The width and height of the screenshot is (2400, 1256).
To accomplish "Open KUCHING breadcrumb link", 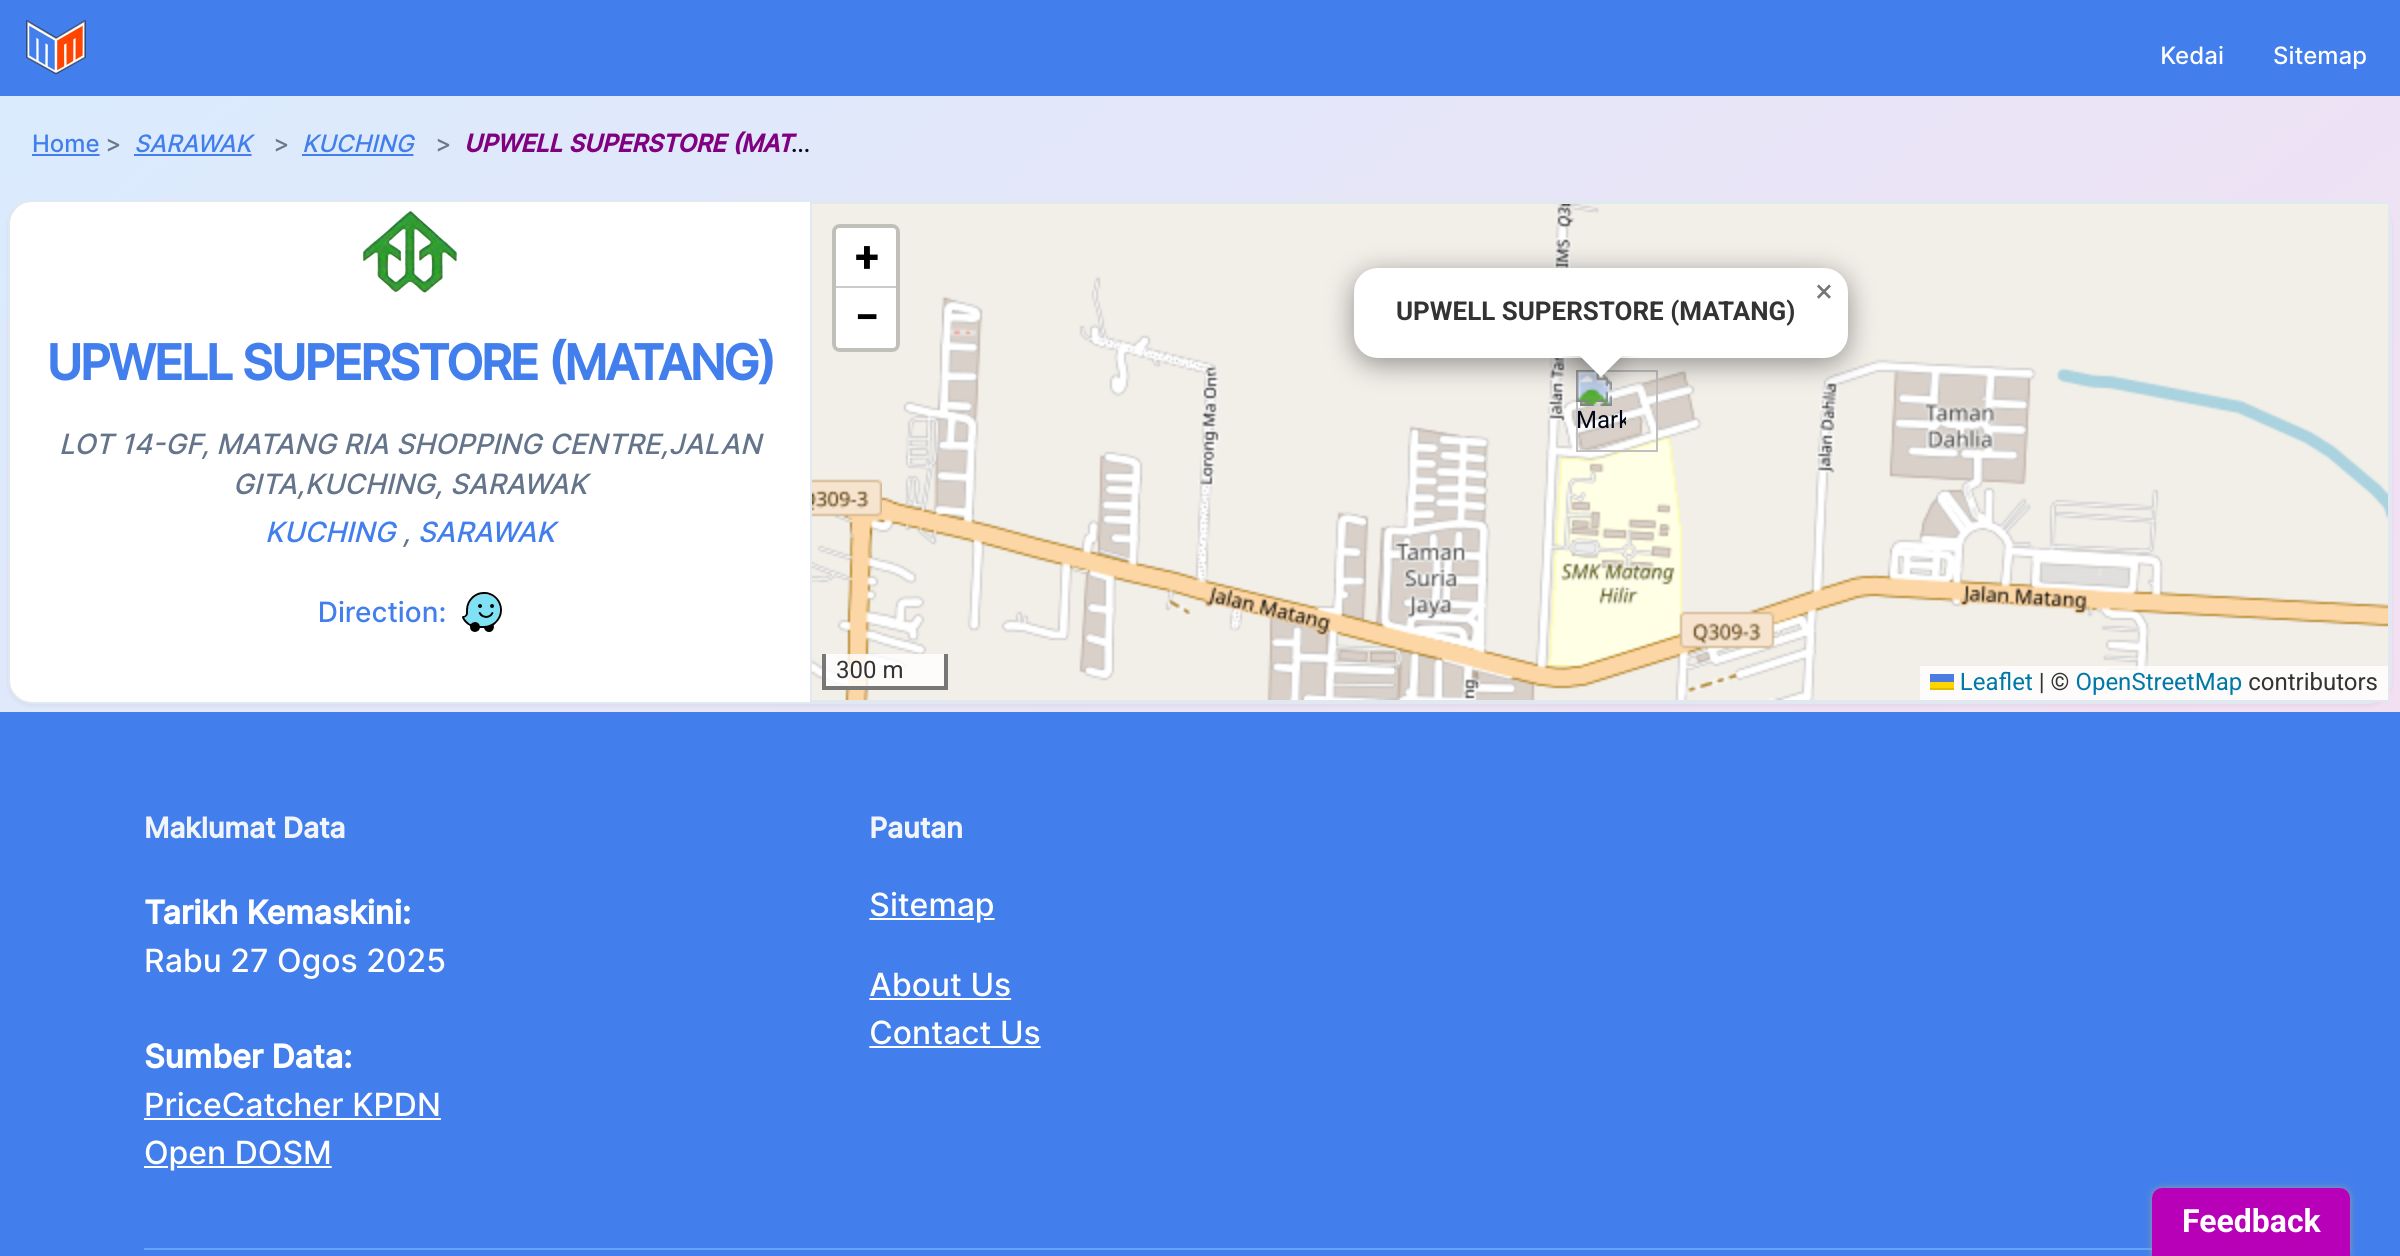I will (358, 144).
